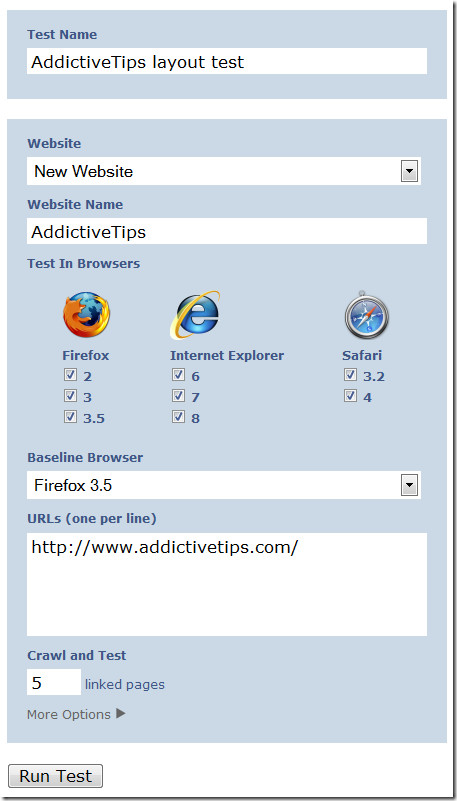
Task: Expand More Options section
Action: (x=76, y=714)
